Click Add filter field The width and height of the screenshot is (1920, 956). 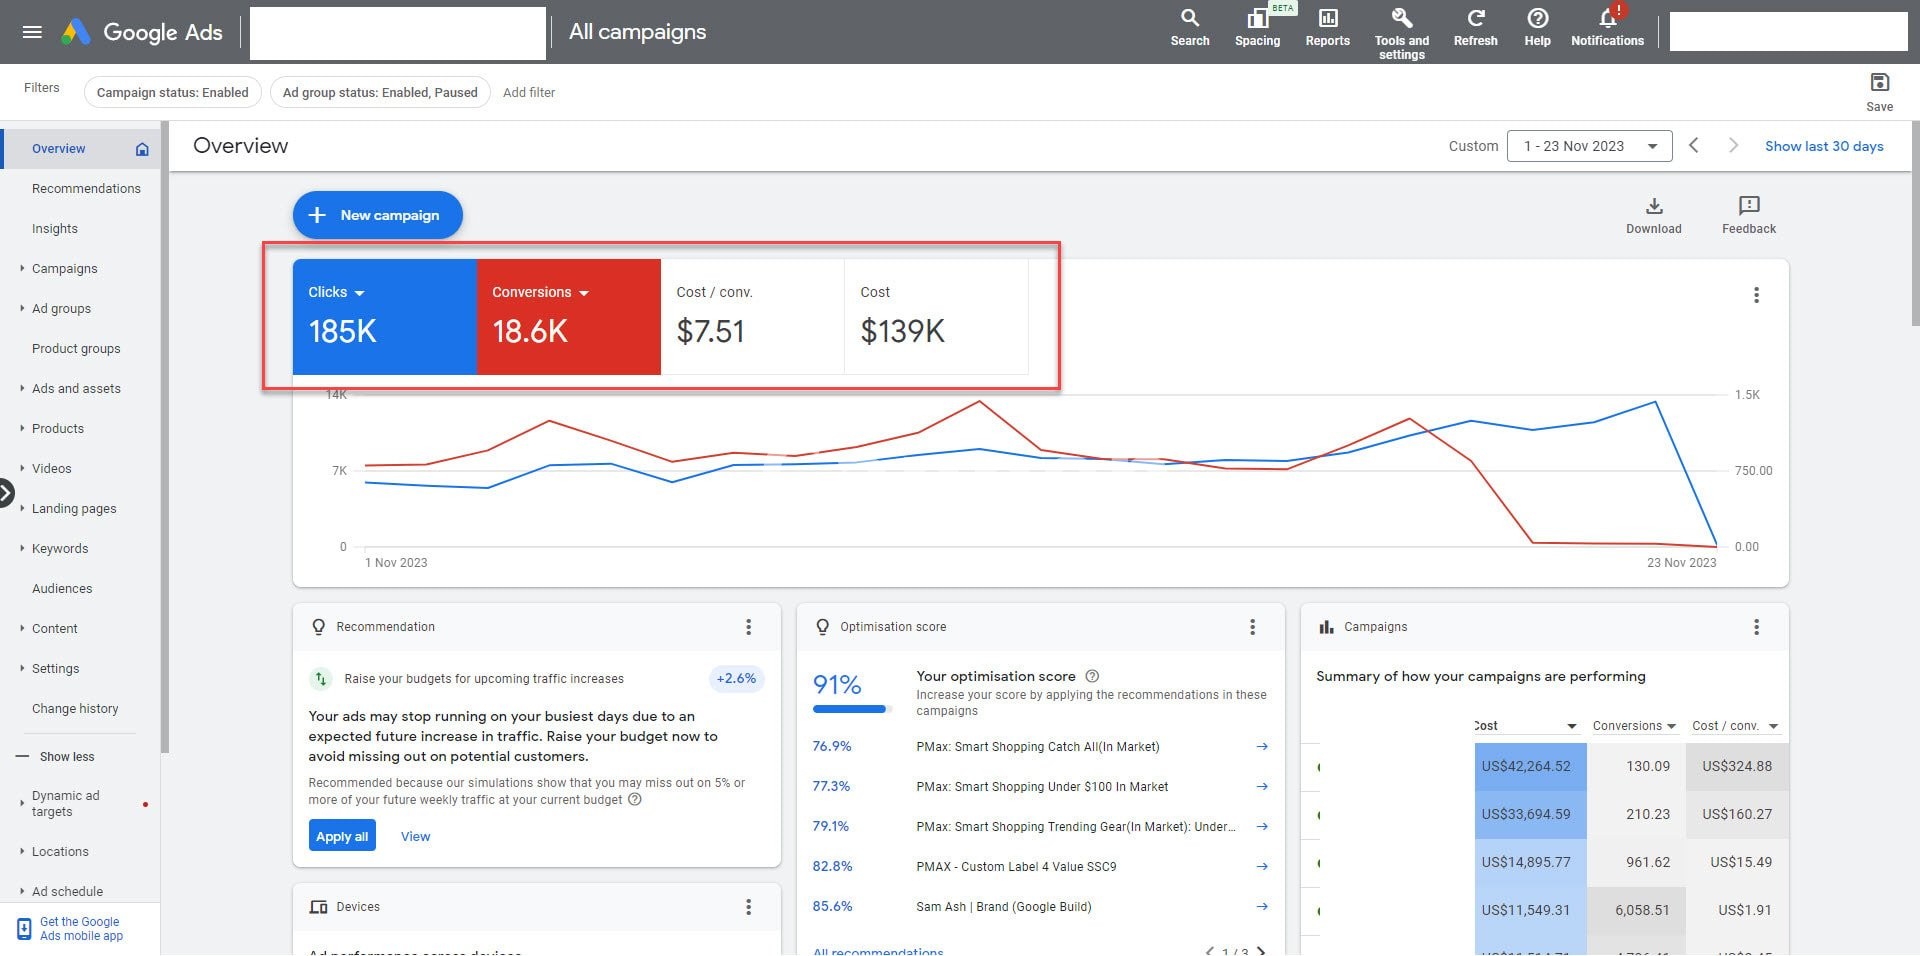click(x=529, y=93)
